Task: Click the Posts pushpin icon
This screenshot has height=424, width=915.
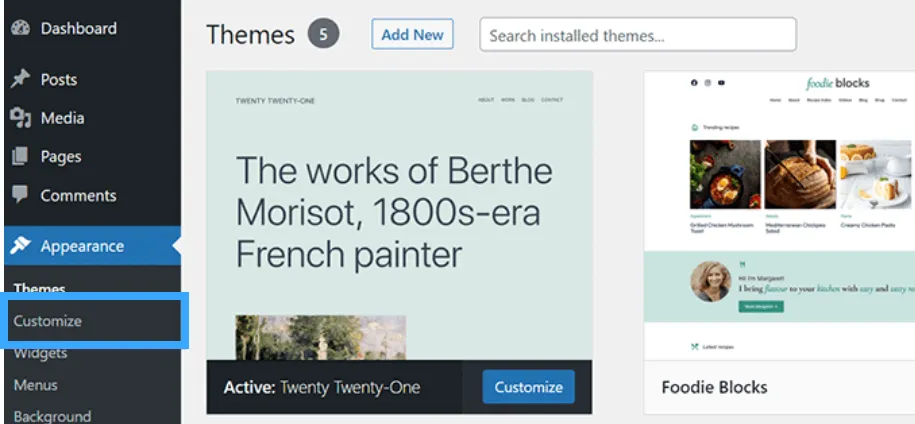Action: [x=20, y=79]
